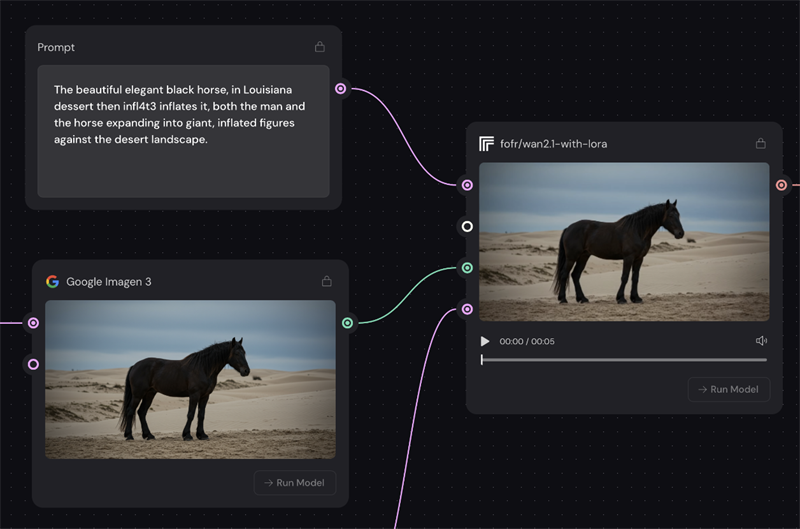Click the green image input port on the wan2.1 node
Image resolution: width=800 pixels, height=529 pixels.
coord(467,268)
